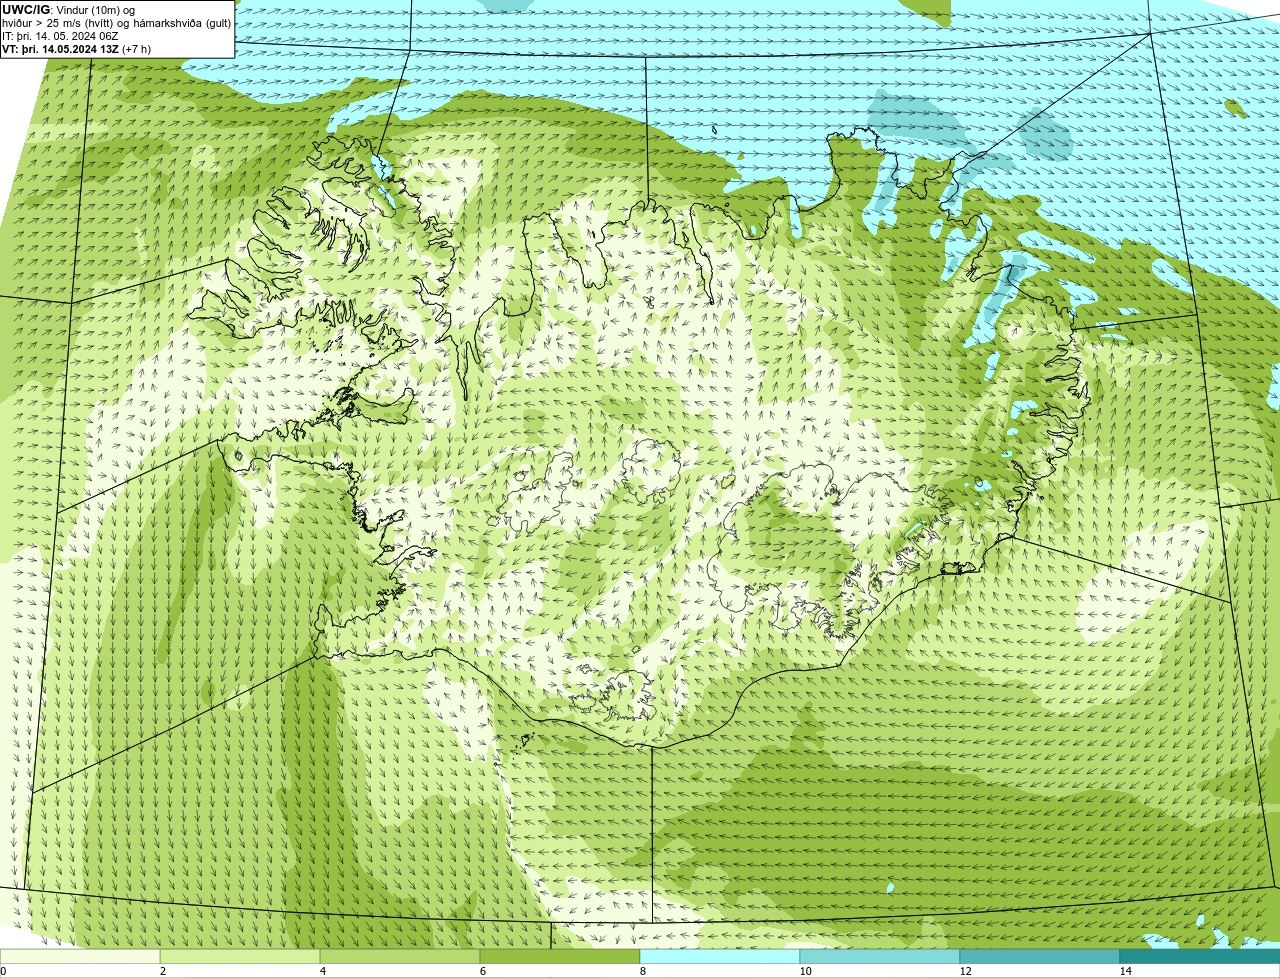Click the legend scale label "12"

(x=965, y=971)
